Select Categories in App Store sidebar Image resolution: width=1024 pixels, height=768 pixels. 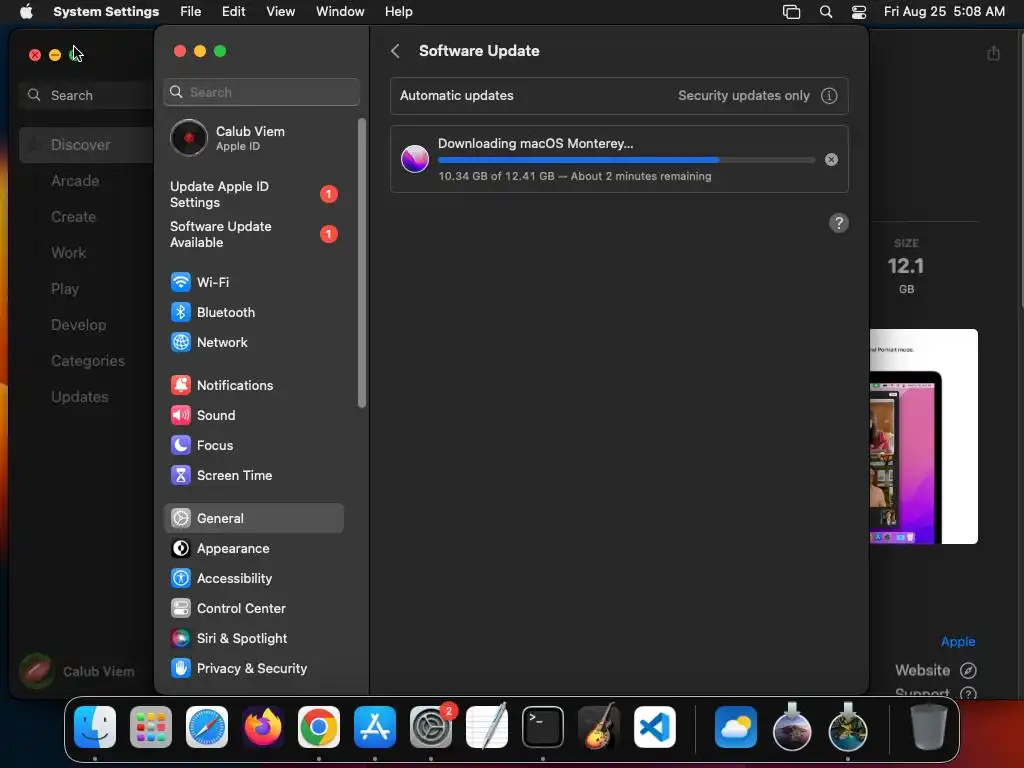[x=88, y=361]
